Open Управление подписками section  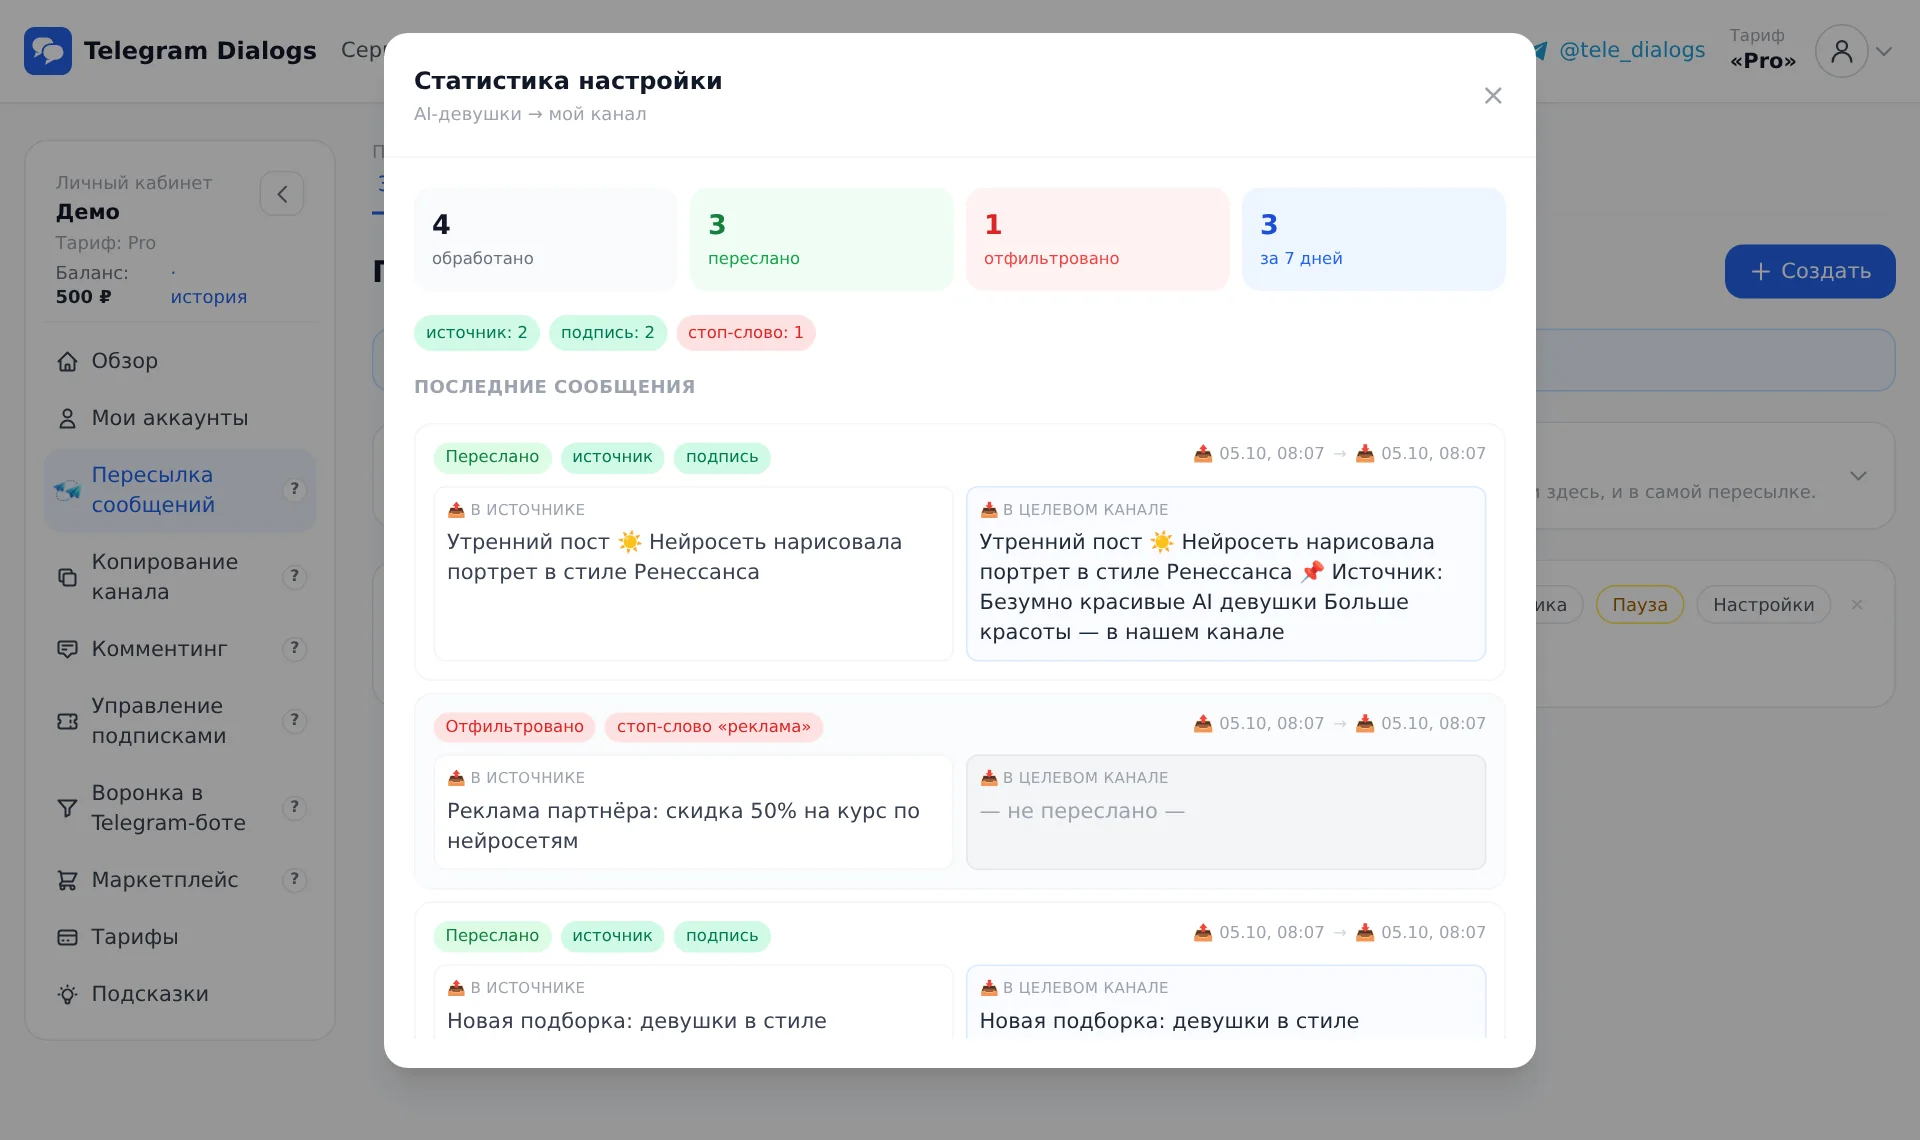(180, 721)
